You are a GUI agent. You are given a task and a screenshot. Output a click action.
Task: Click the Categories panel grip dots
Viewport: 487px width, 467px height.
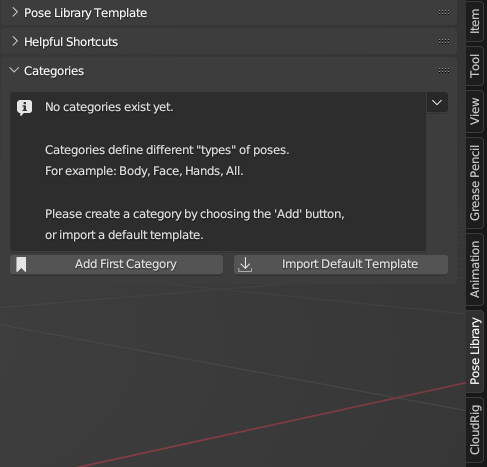click(444, 71)
